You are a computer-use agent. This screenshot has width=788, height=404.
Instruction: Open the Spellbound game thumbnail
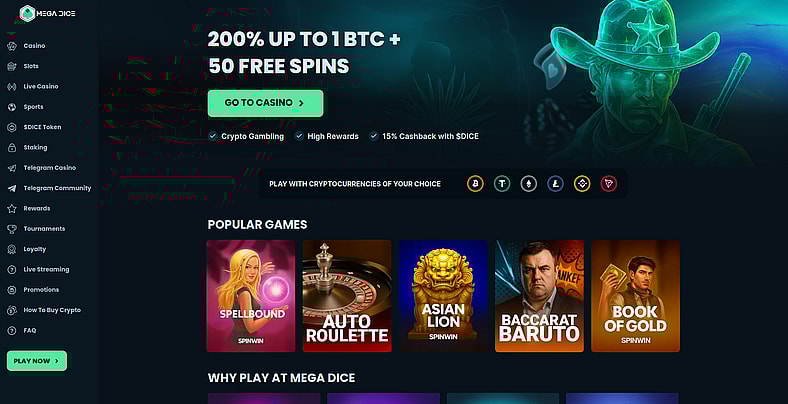[251, 296]
